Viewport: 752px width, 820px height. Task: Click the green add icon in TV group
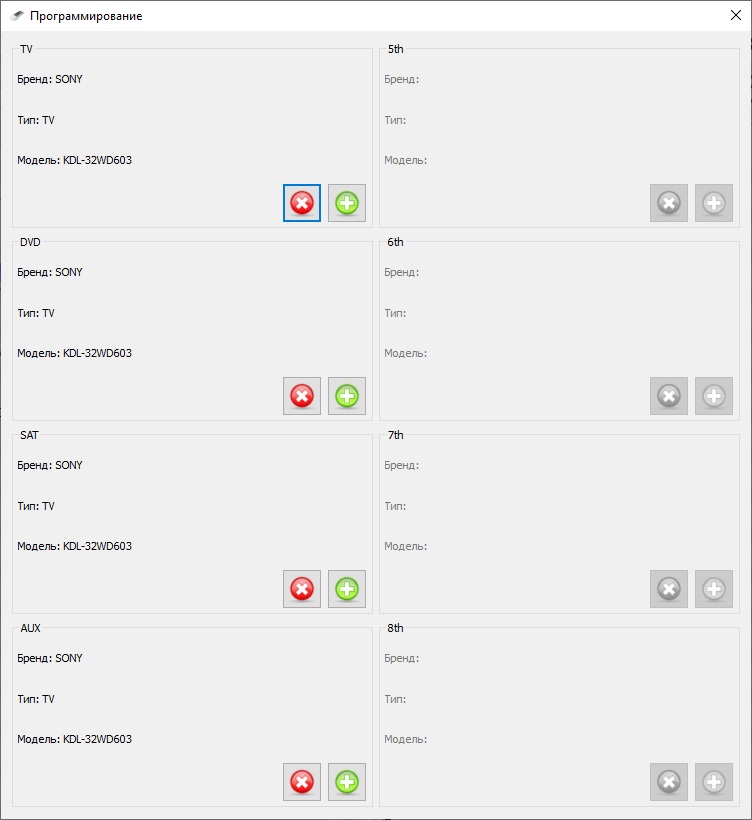(347, 204)
